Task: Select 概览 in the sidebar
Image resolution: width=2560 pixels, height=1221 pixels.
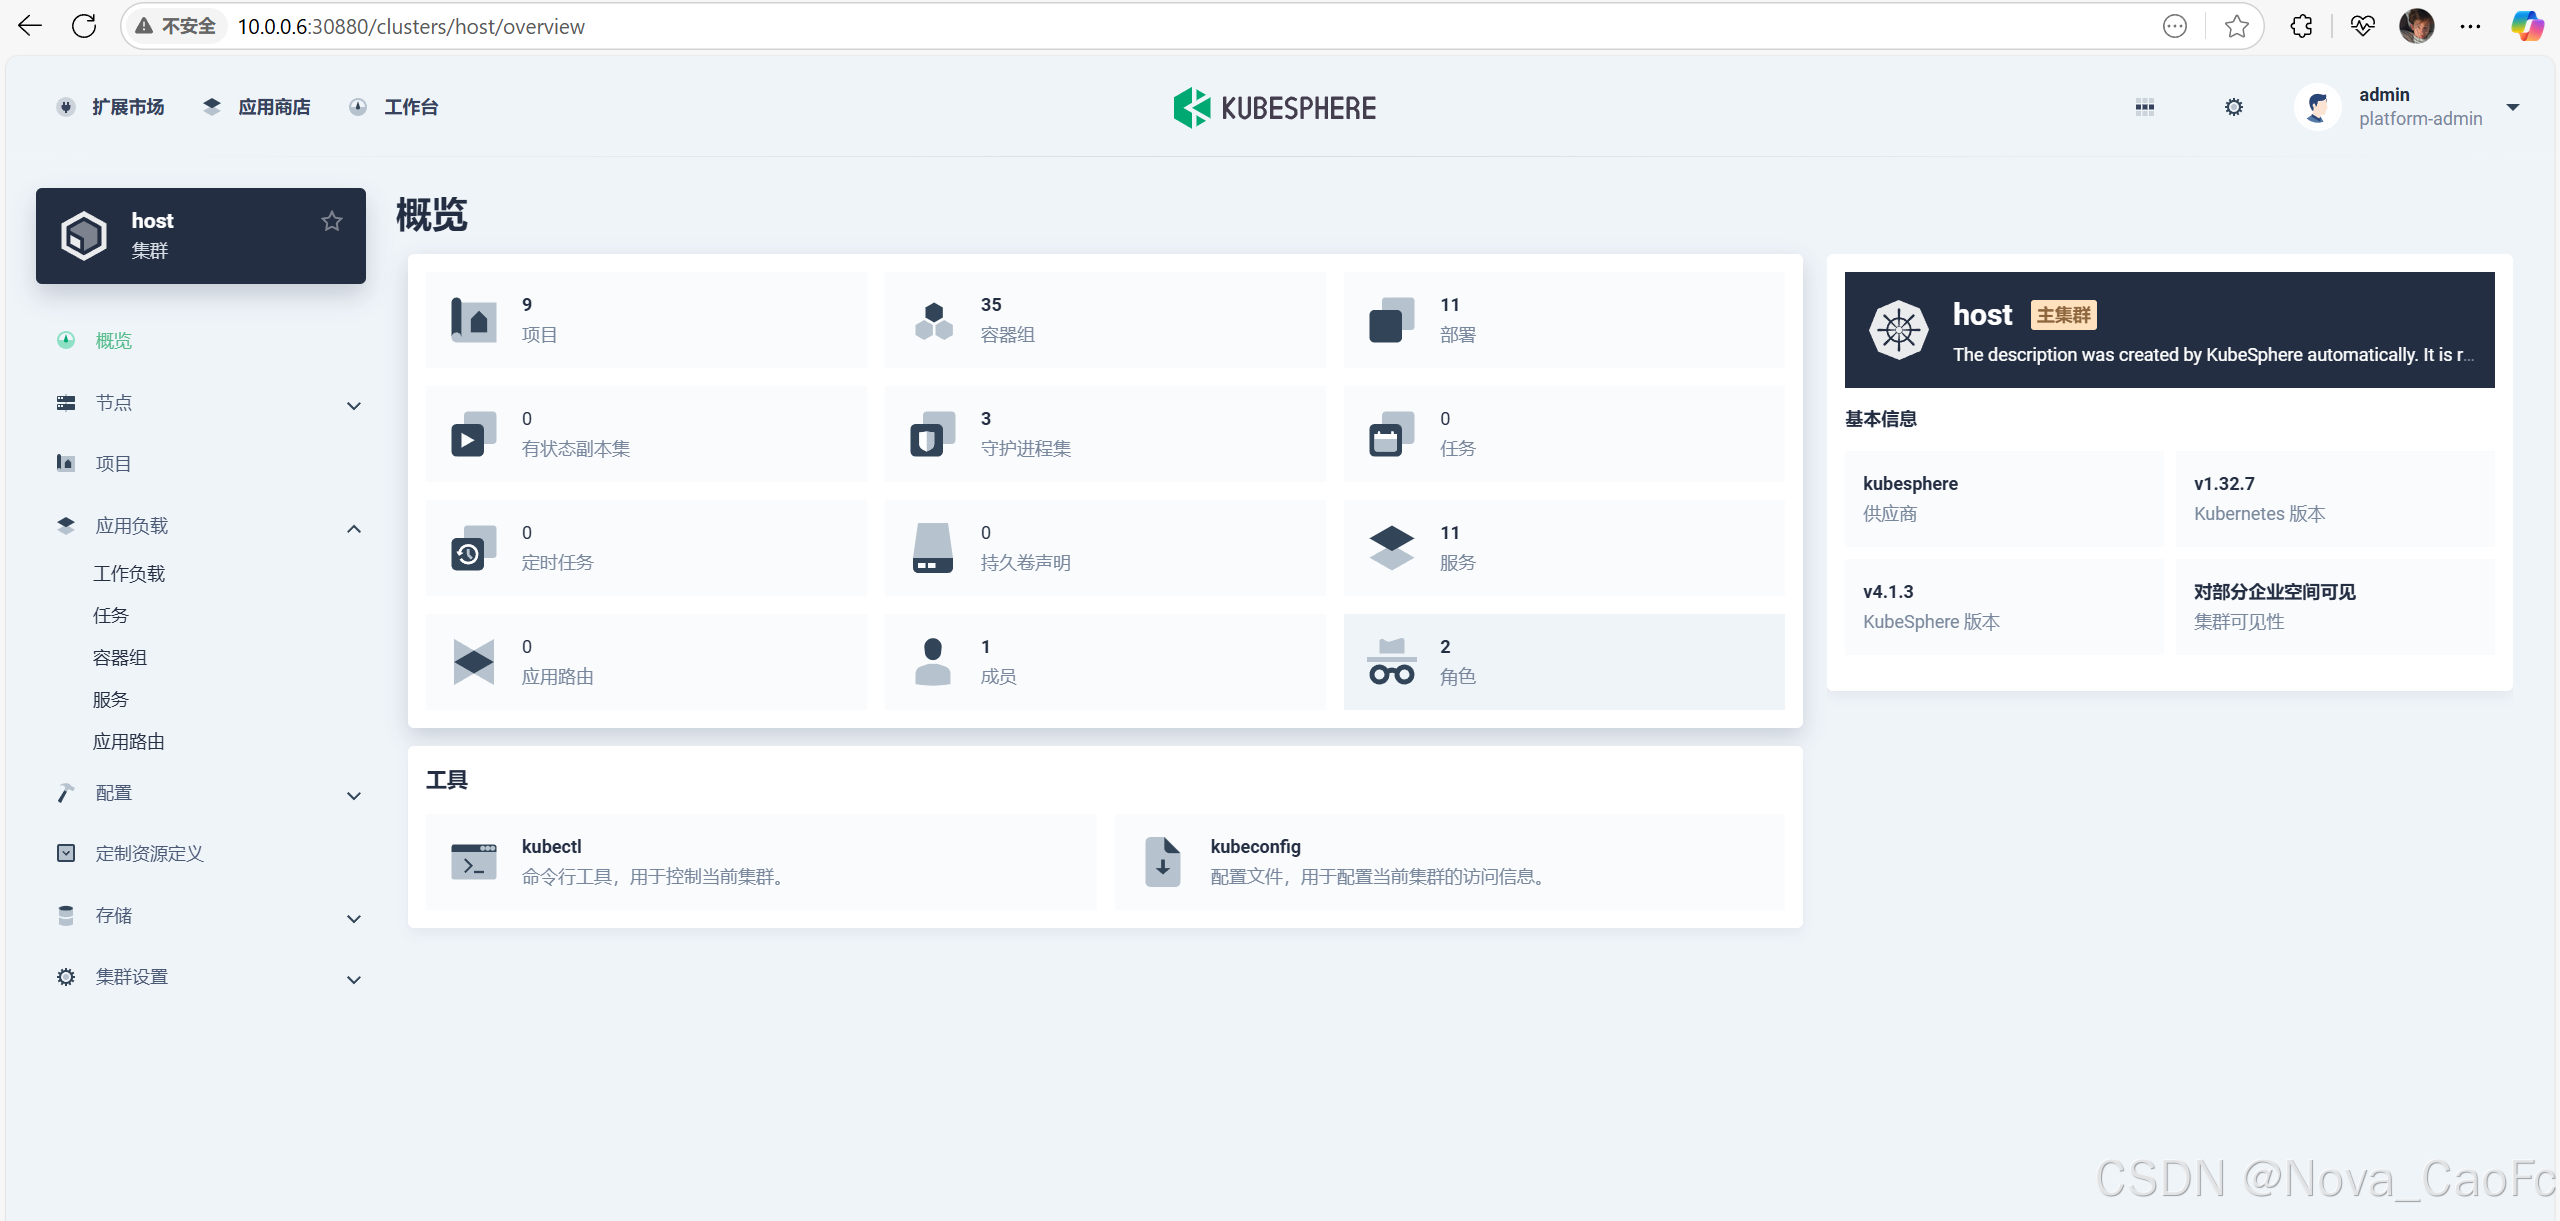Action: point(114,341)
